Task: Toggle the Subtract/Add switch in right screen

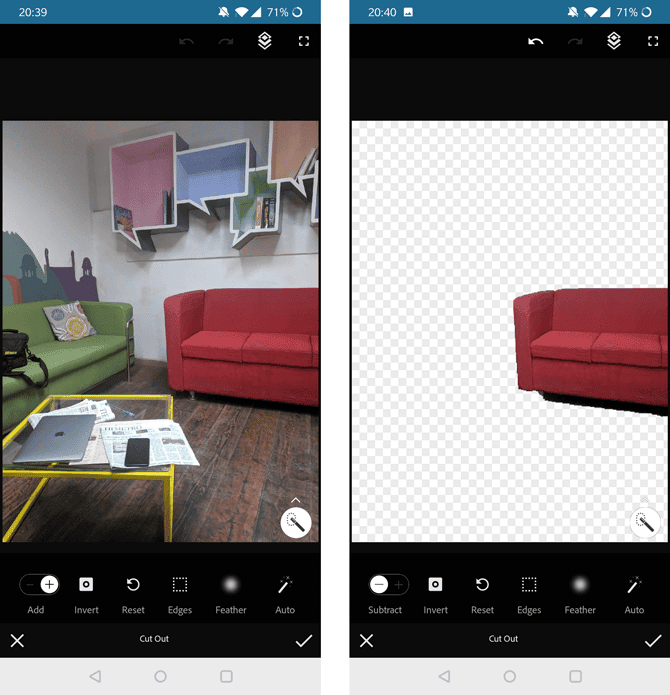Action: pos(389,585)
